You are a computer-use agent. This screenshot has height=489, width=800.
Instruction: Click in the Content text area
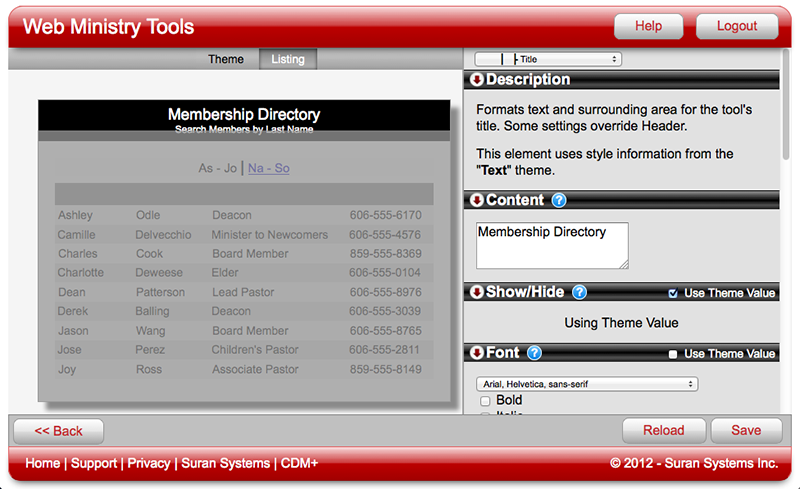(x=552, y=245)
